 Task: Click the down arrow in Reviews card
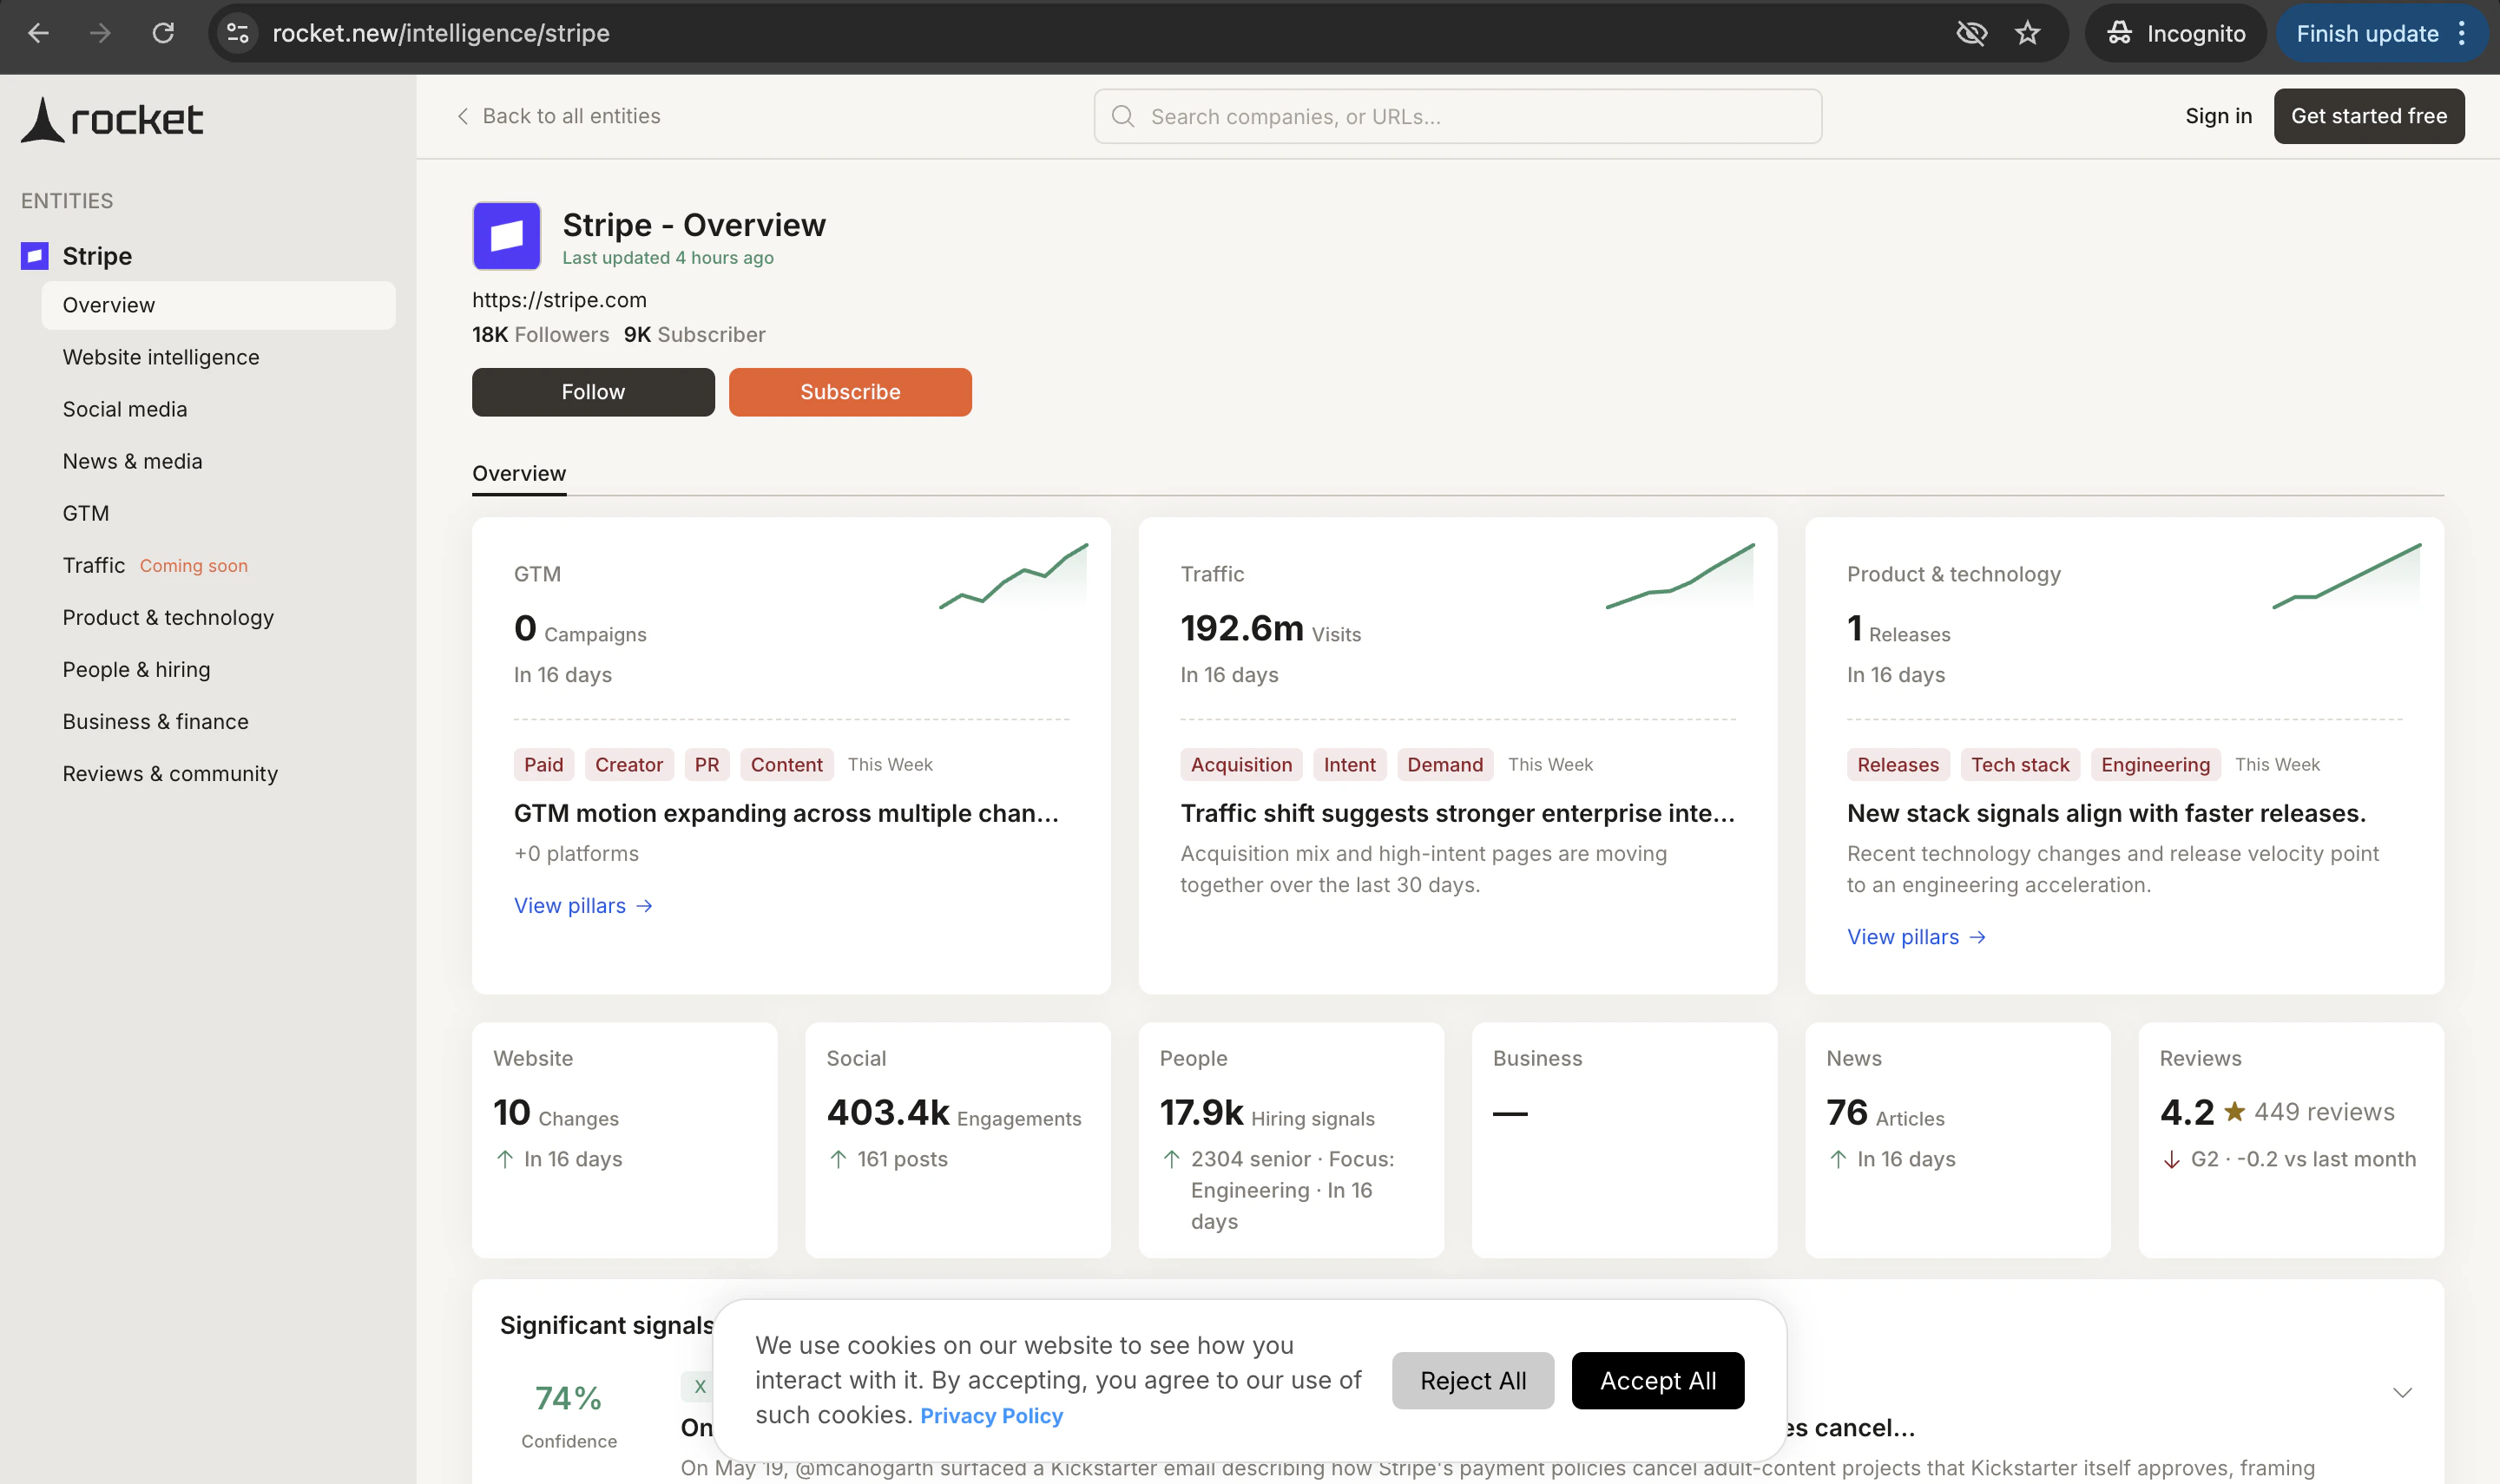[2171, 1159]
